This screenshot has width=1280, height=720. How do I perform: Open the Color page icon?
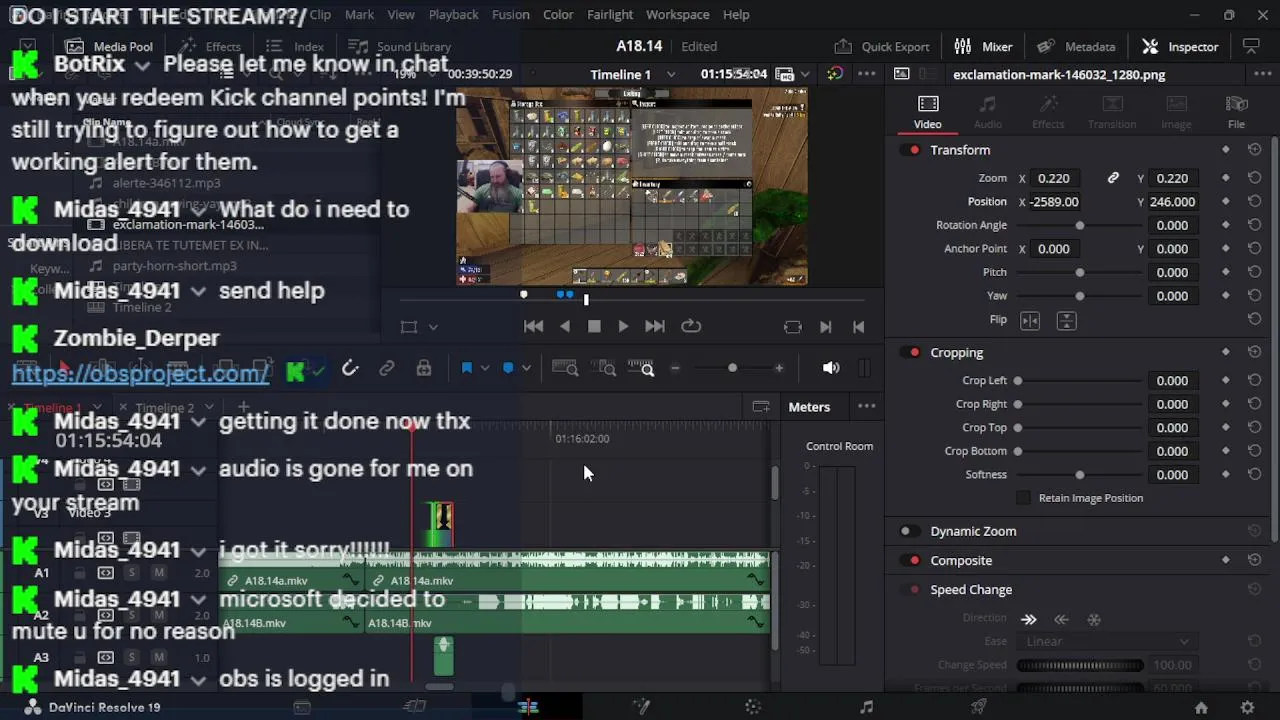click(753, 707)
